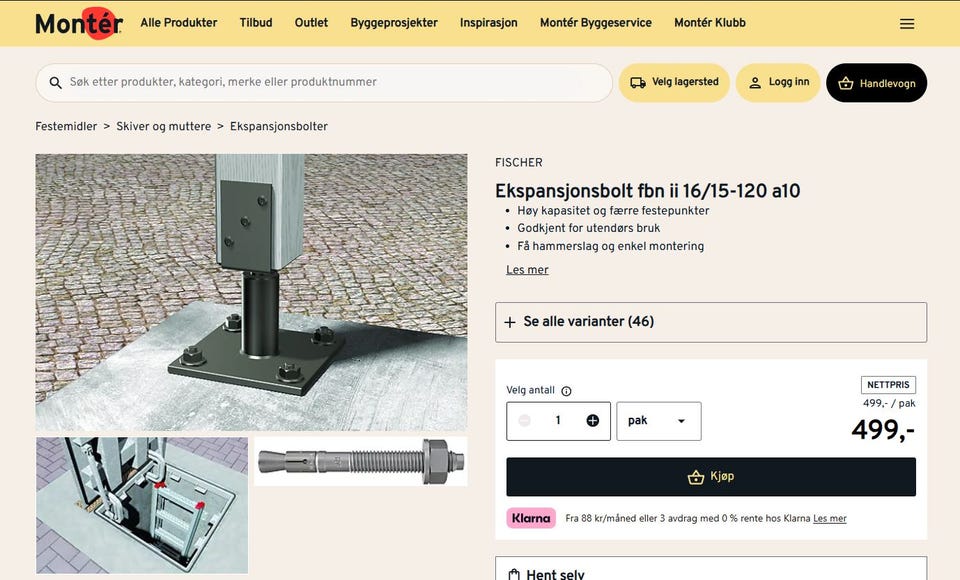Select the bolt close-up thumbnail
Image resolution: width=960 pixels, height=580 pixels.
click(x=361, y=461)
